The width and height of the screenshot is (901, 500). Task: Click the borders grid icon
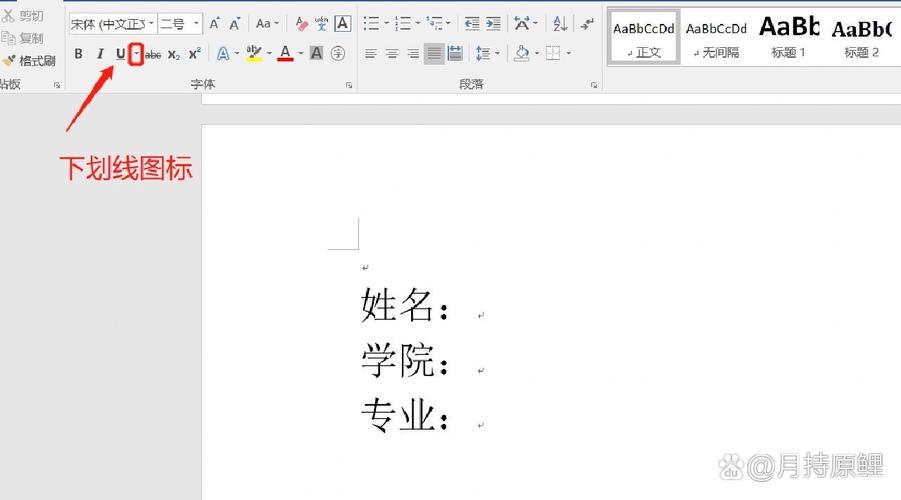(x=553, y=53)
